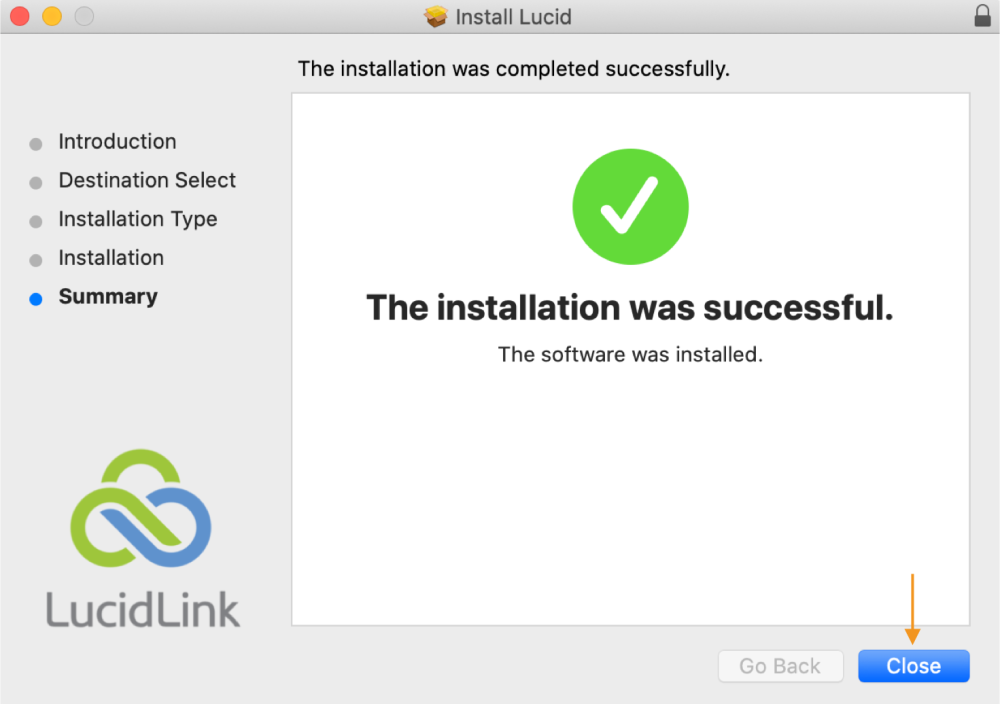The width and height of the screenshot is (1000, 704).
Task: Click the 'The software was installed.' text
Action: 630,354
